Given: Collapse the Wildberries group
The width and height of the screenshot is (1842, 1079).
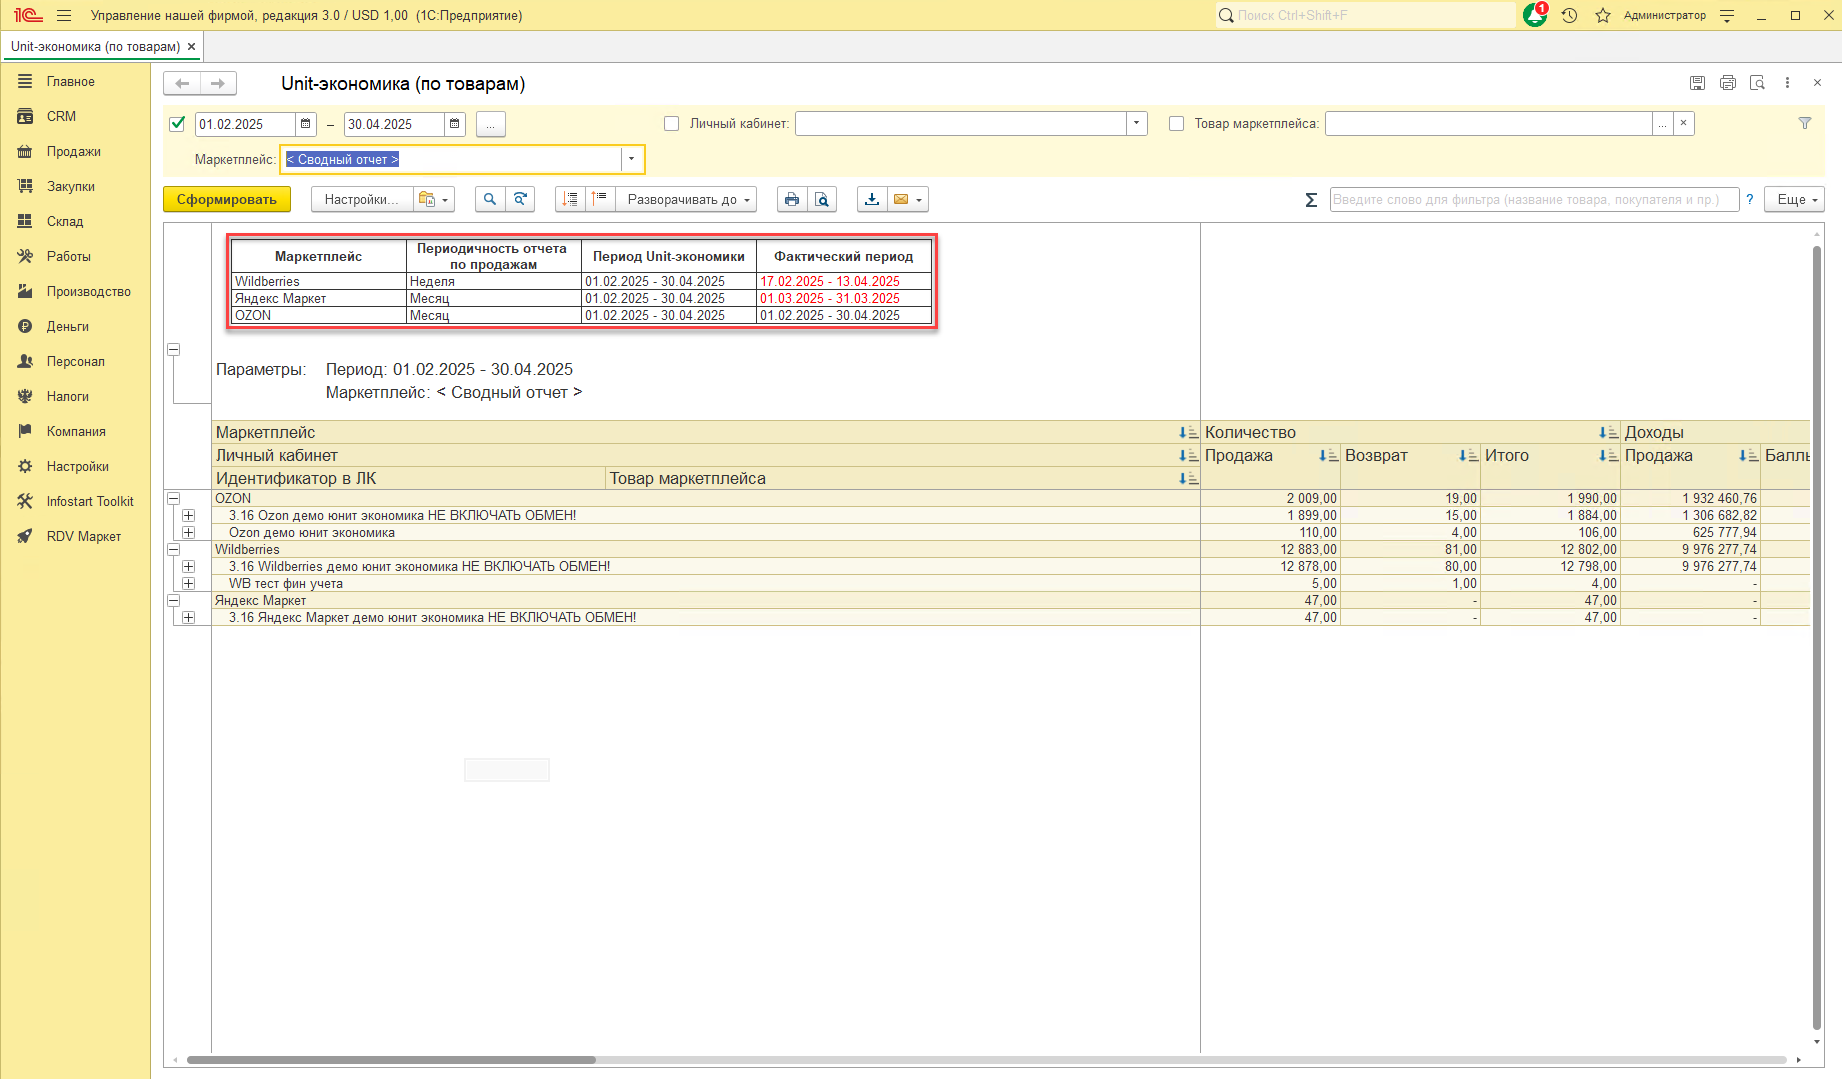Looking at the screenshot, I should click(173, 549).
